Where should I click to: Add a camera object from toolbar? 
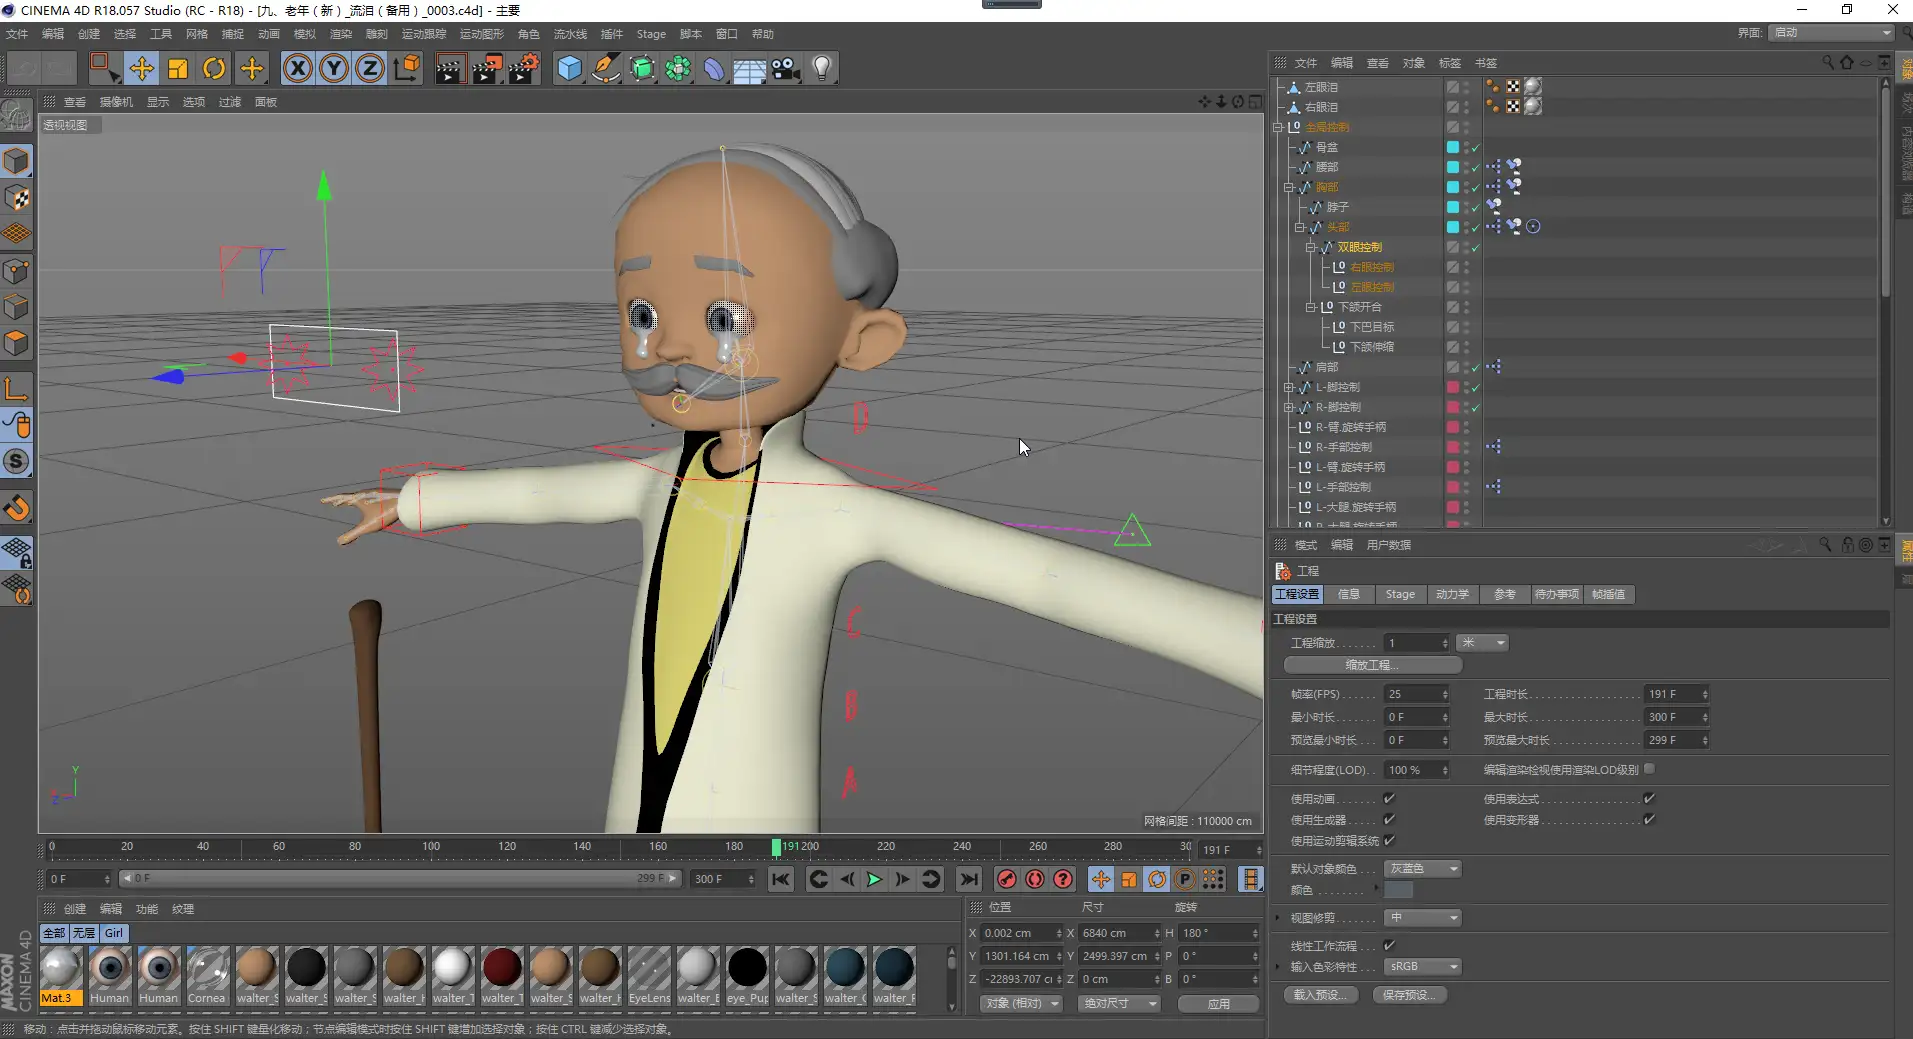point(786,68)
